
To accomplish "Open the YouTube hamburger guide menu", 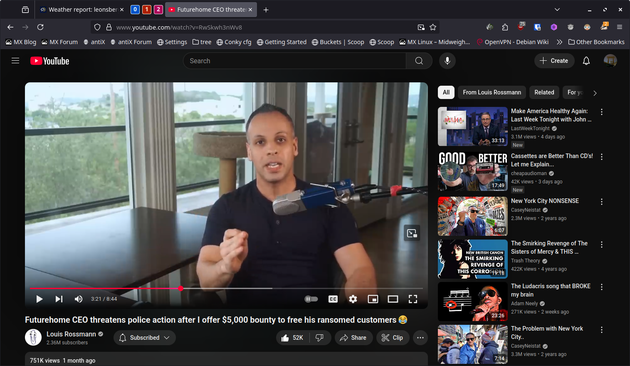I will tap(15, 61).
